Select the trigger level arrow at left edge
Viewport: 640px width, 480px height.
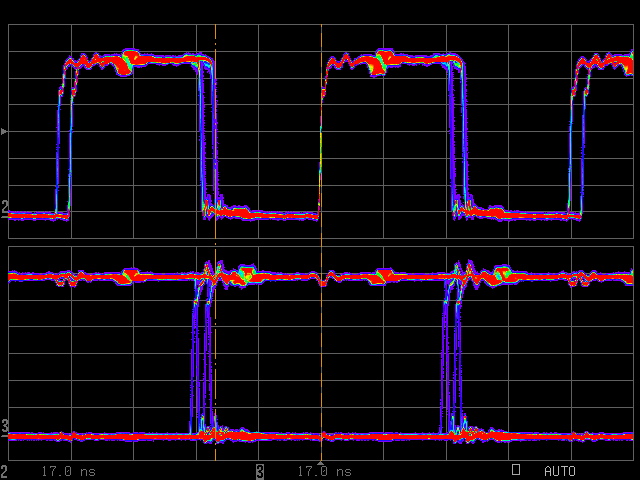4,131
